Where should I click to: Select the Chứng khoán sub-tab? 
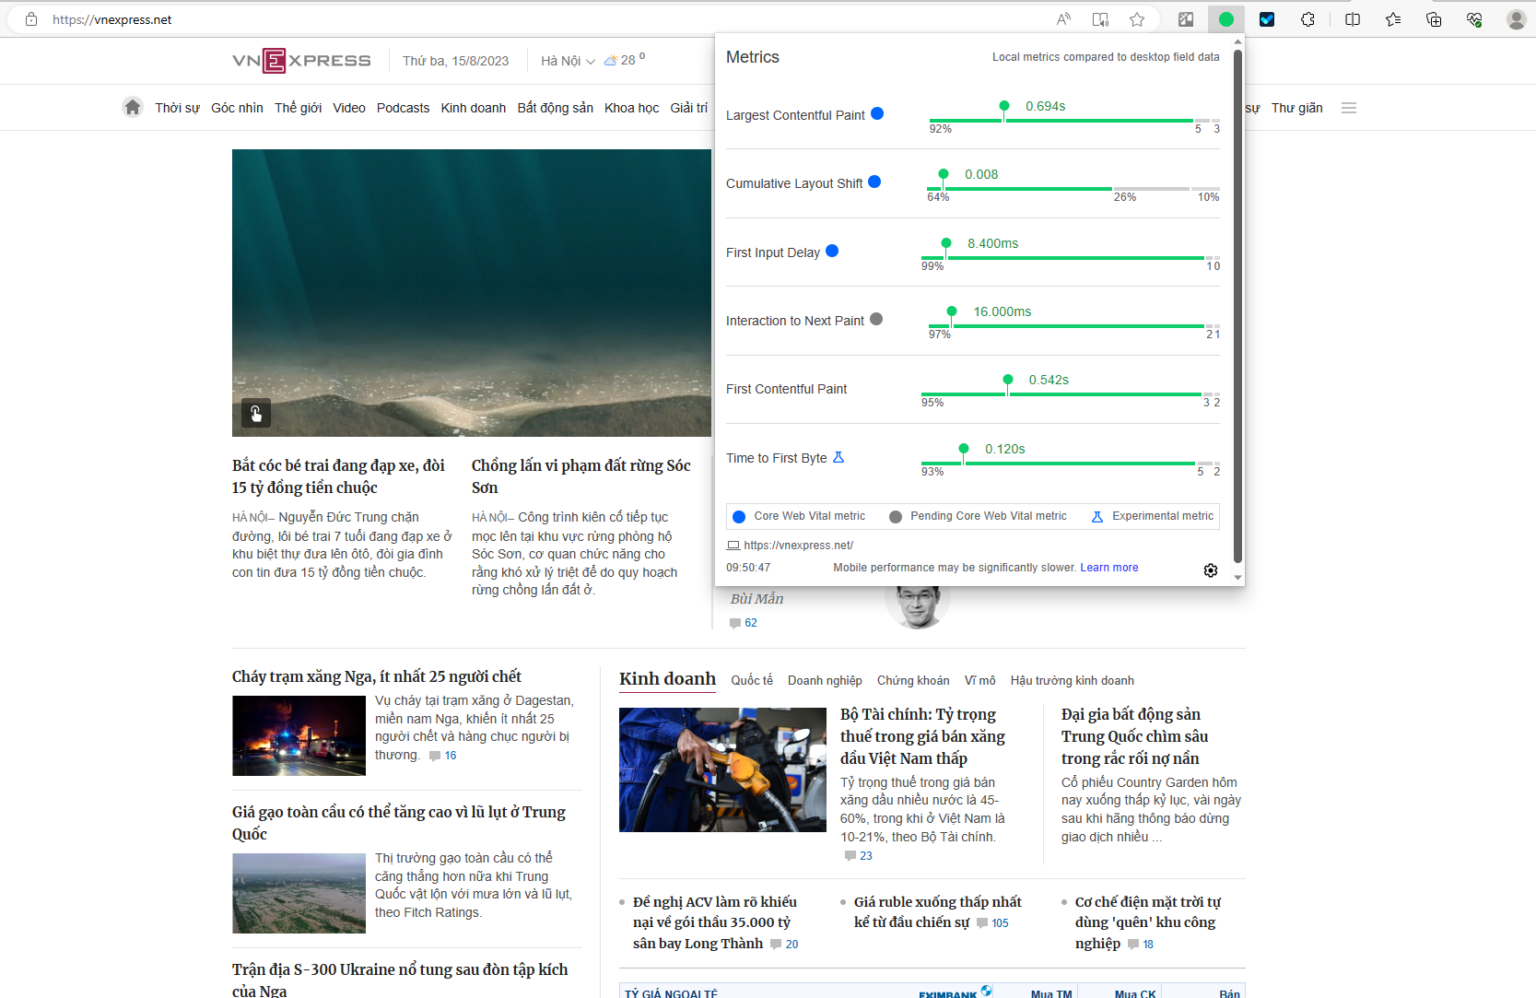click(913, 680)
